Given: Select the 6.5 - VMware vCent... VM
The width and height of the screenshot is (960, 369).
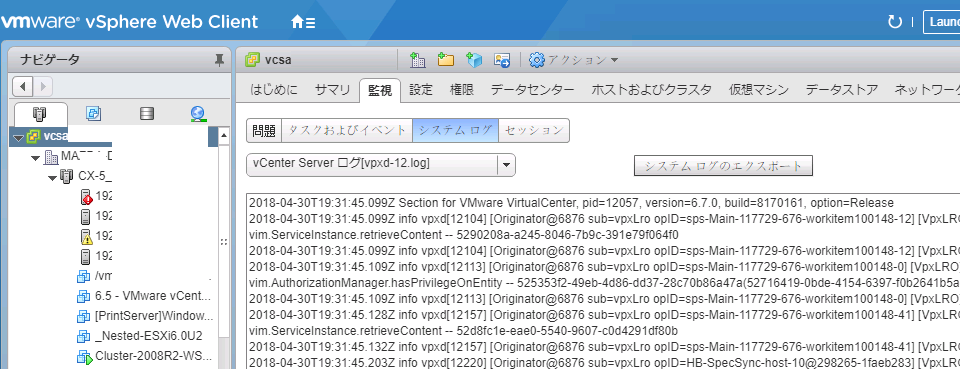Looking at the screenshot, I should [x=144, y=296].
